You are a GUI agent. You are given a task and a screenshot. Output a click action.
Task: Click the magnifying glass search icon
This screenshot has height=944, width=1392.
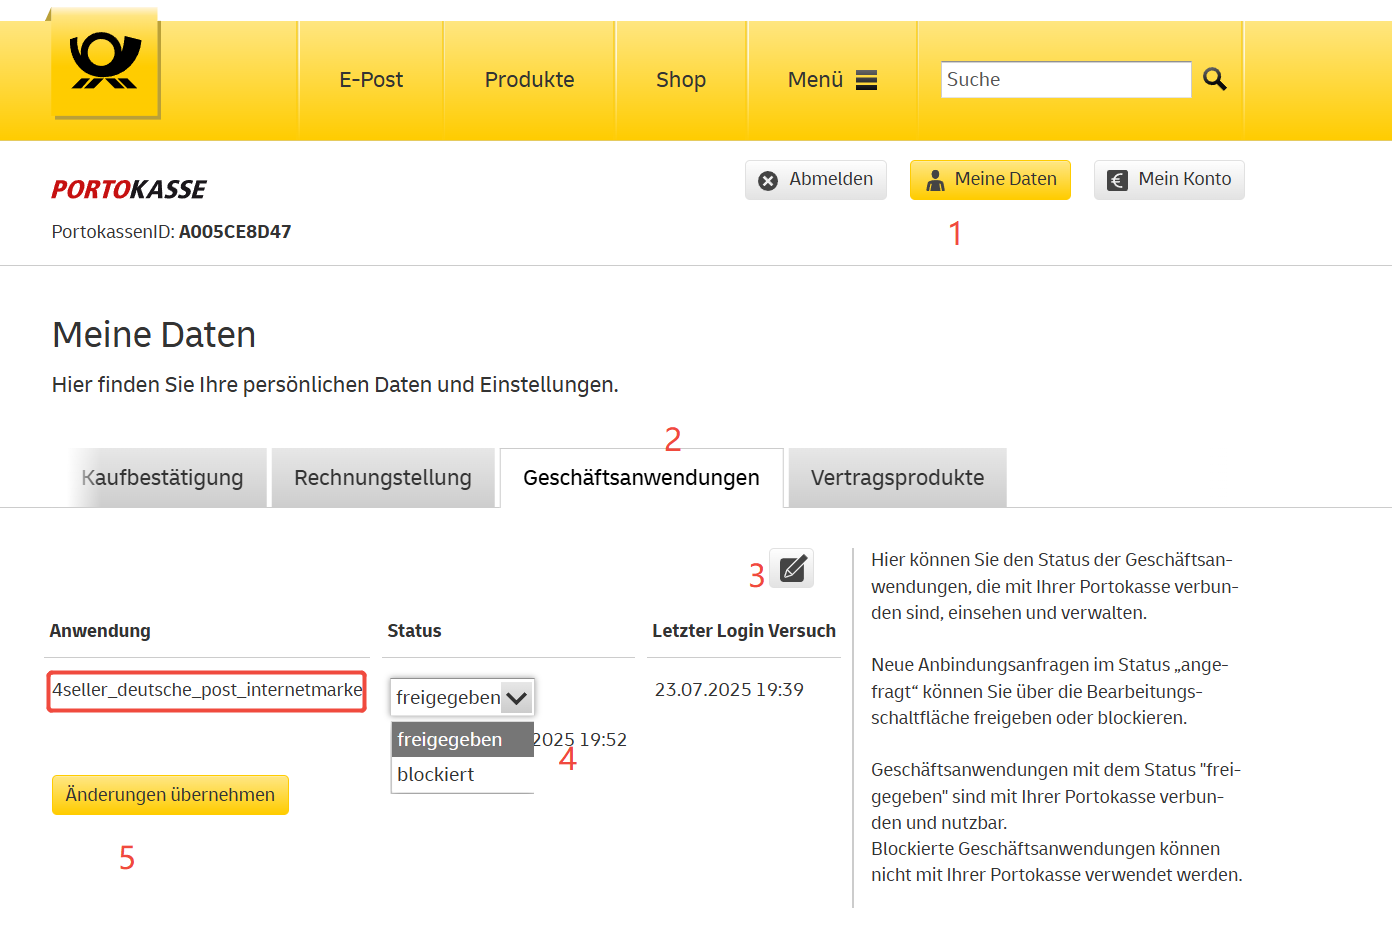tap(1214, 79)
